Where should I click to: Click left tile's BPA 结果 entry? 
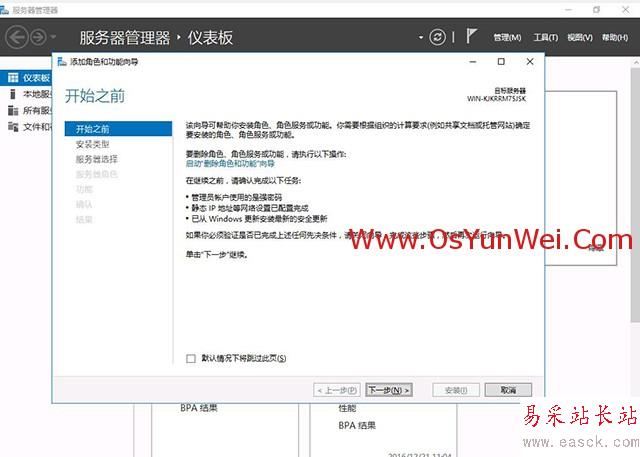(x=199, y=408)
